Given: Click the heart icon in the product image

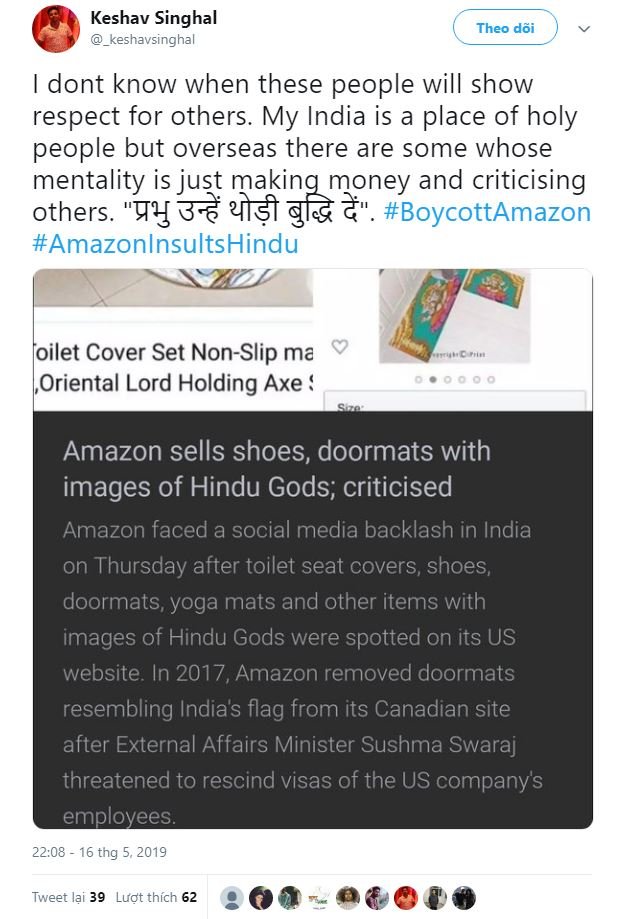Looking at the screenshot, I should [x=340, y=347].
